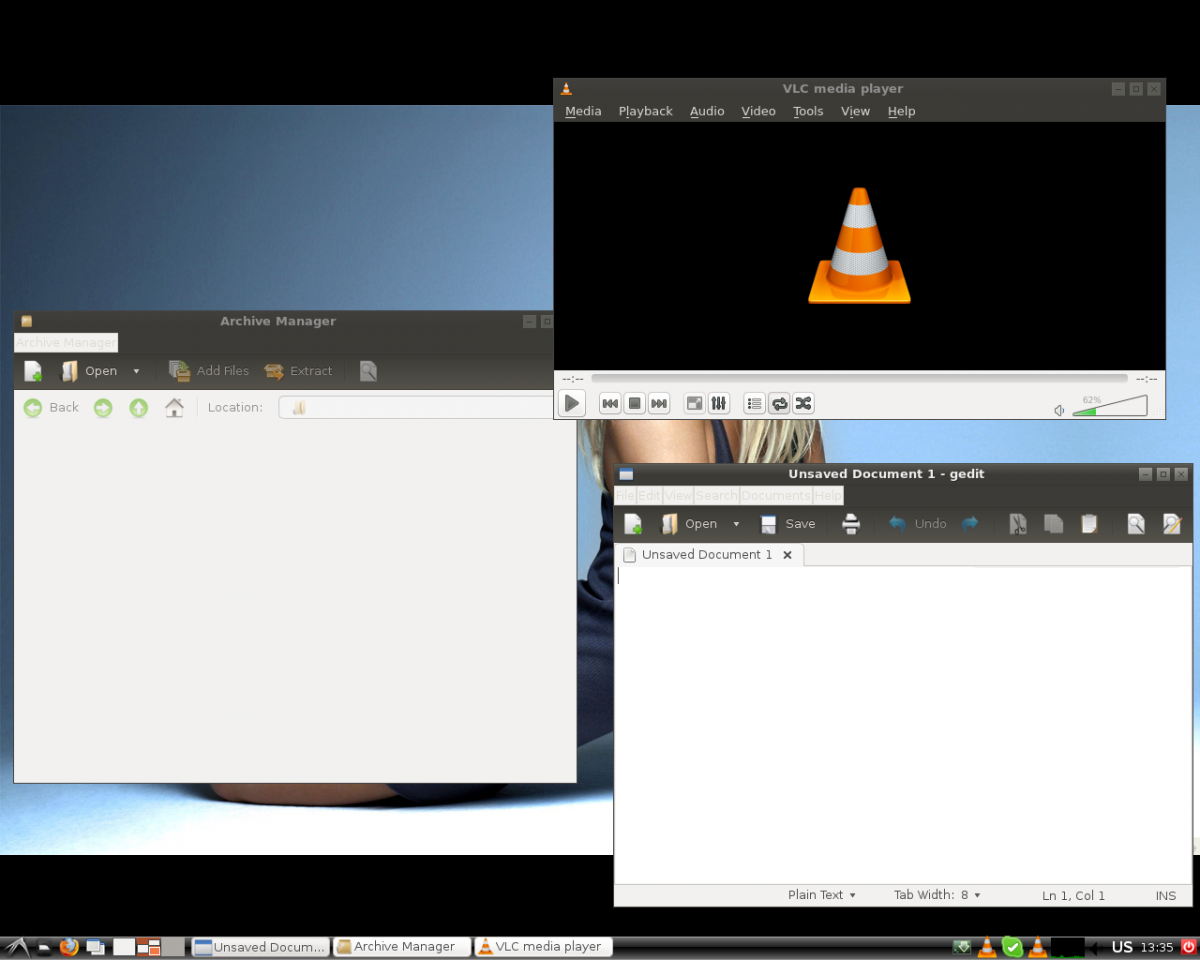This screenshot has width=1200, height=960.
Task: Open the Archive Manager menu
Action: pos(66,343)
